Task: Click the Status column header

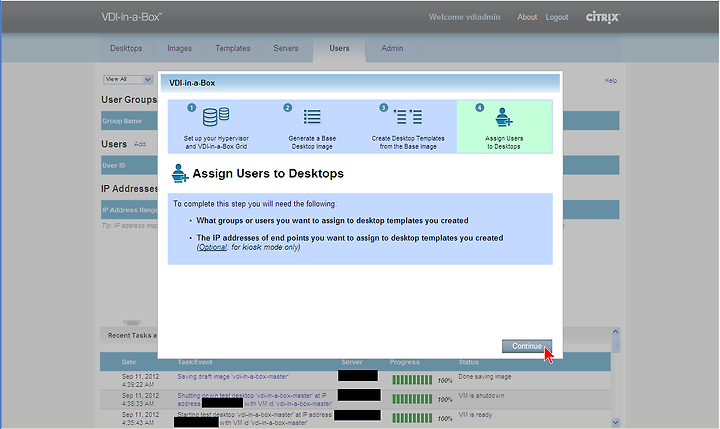Action: [468, 362]
